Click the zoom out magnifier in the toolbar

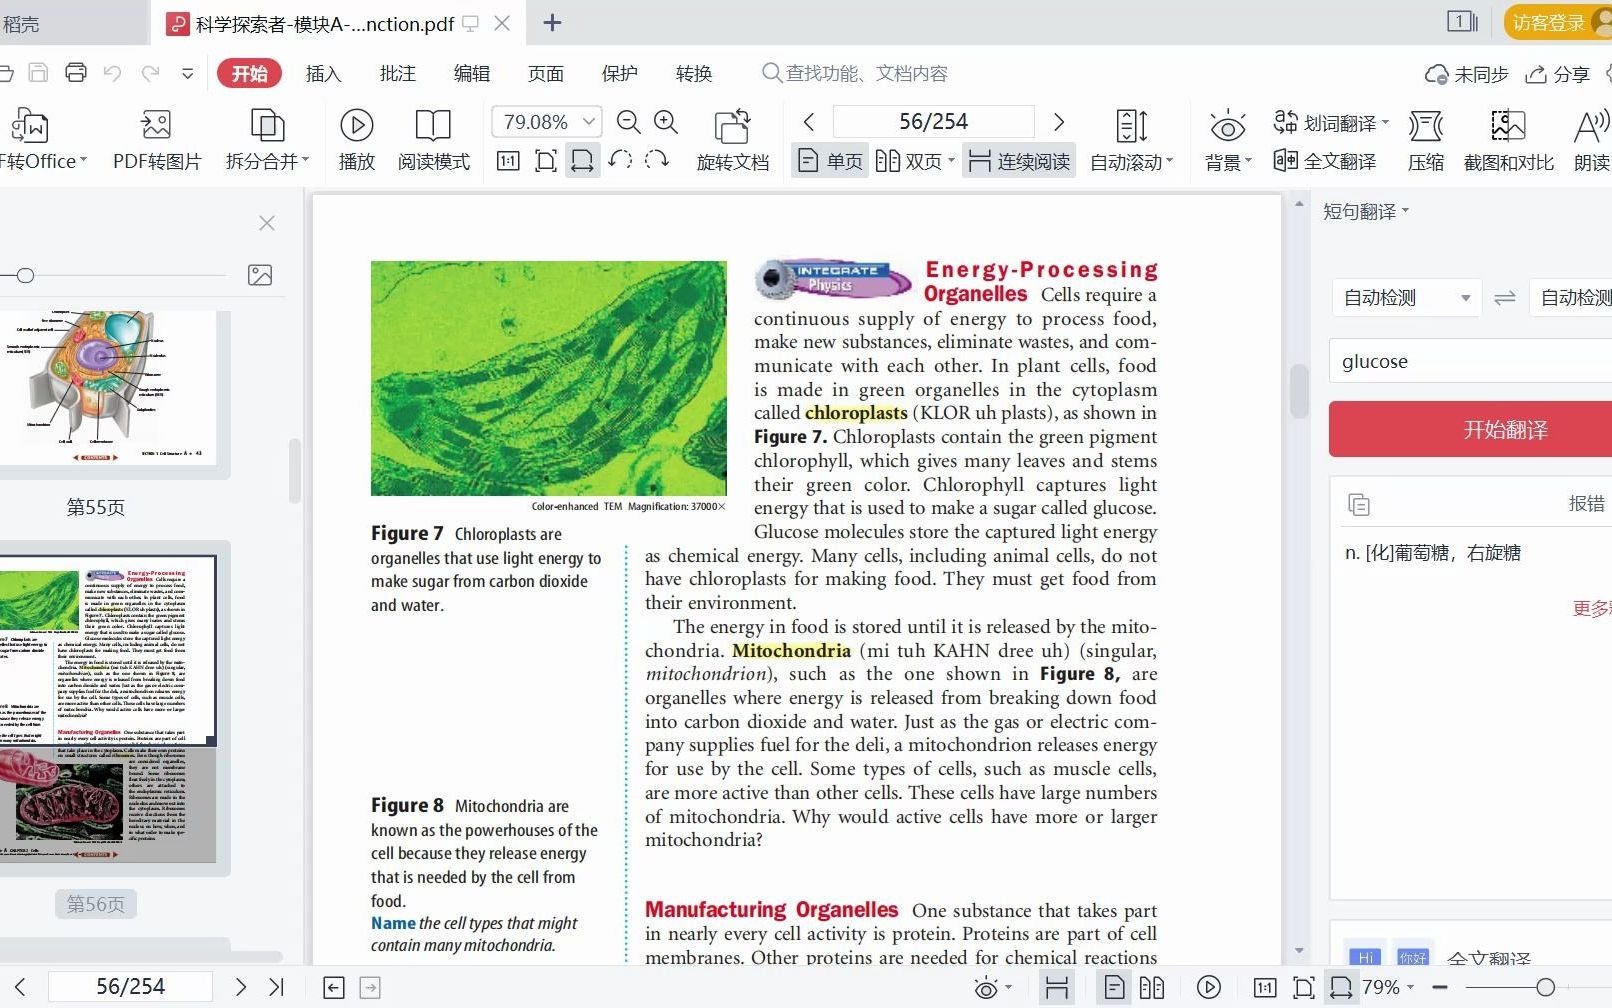click(x=628, y=122)
